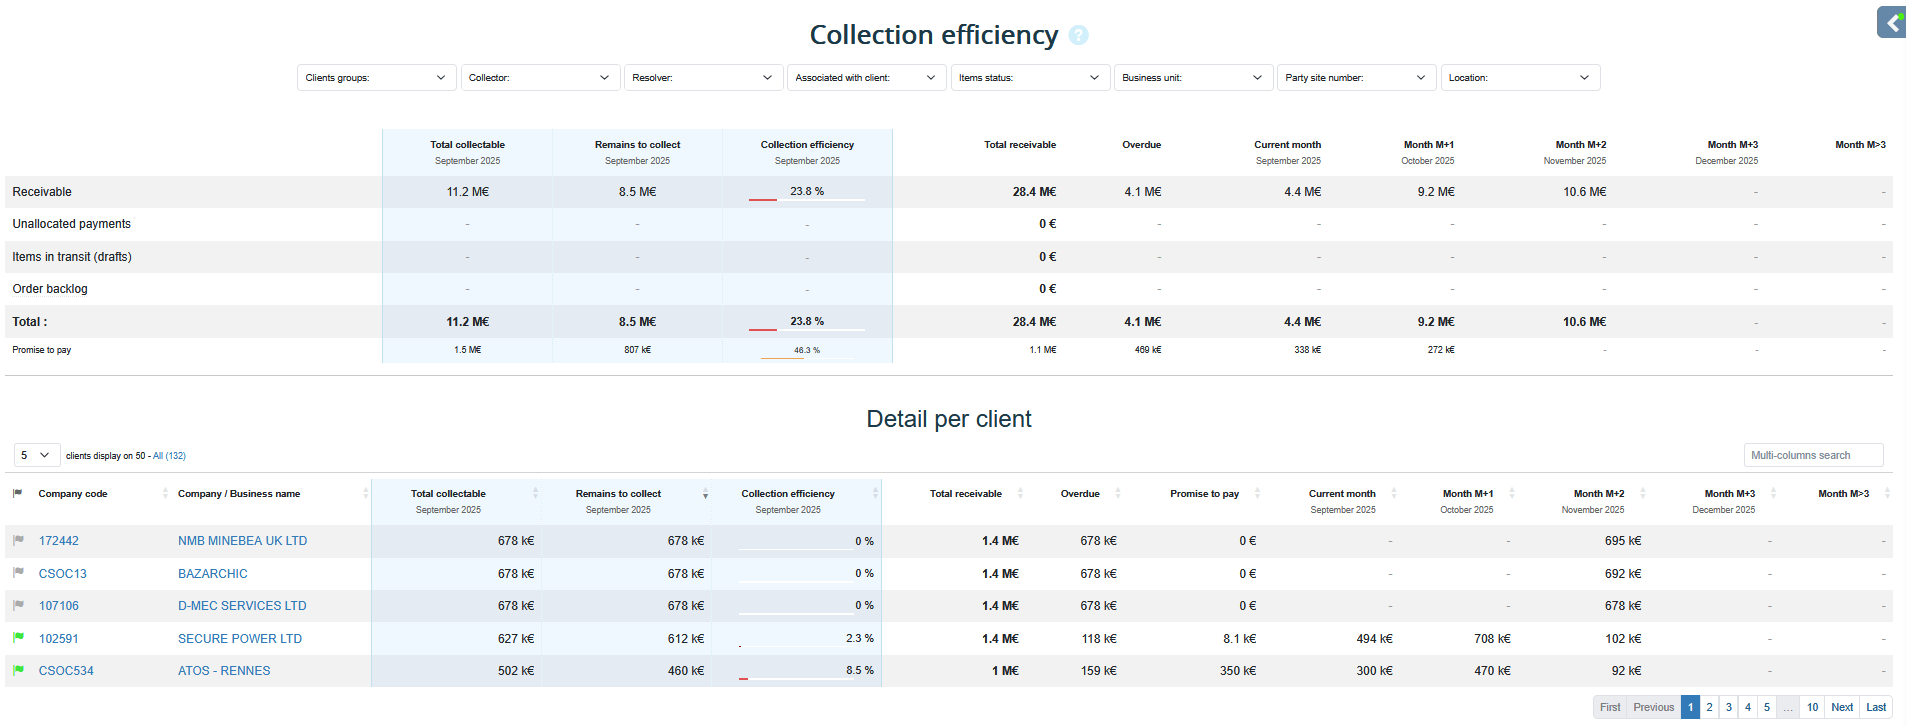Viewport: 1906px width, 726px height.
Task: Open the Clients groups dropdown
Action: pyautogui.click(x=376, y=78)
